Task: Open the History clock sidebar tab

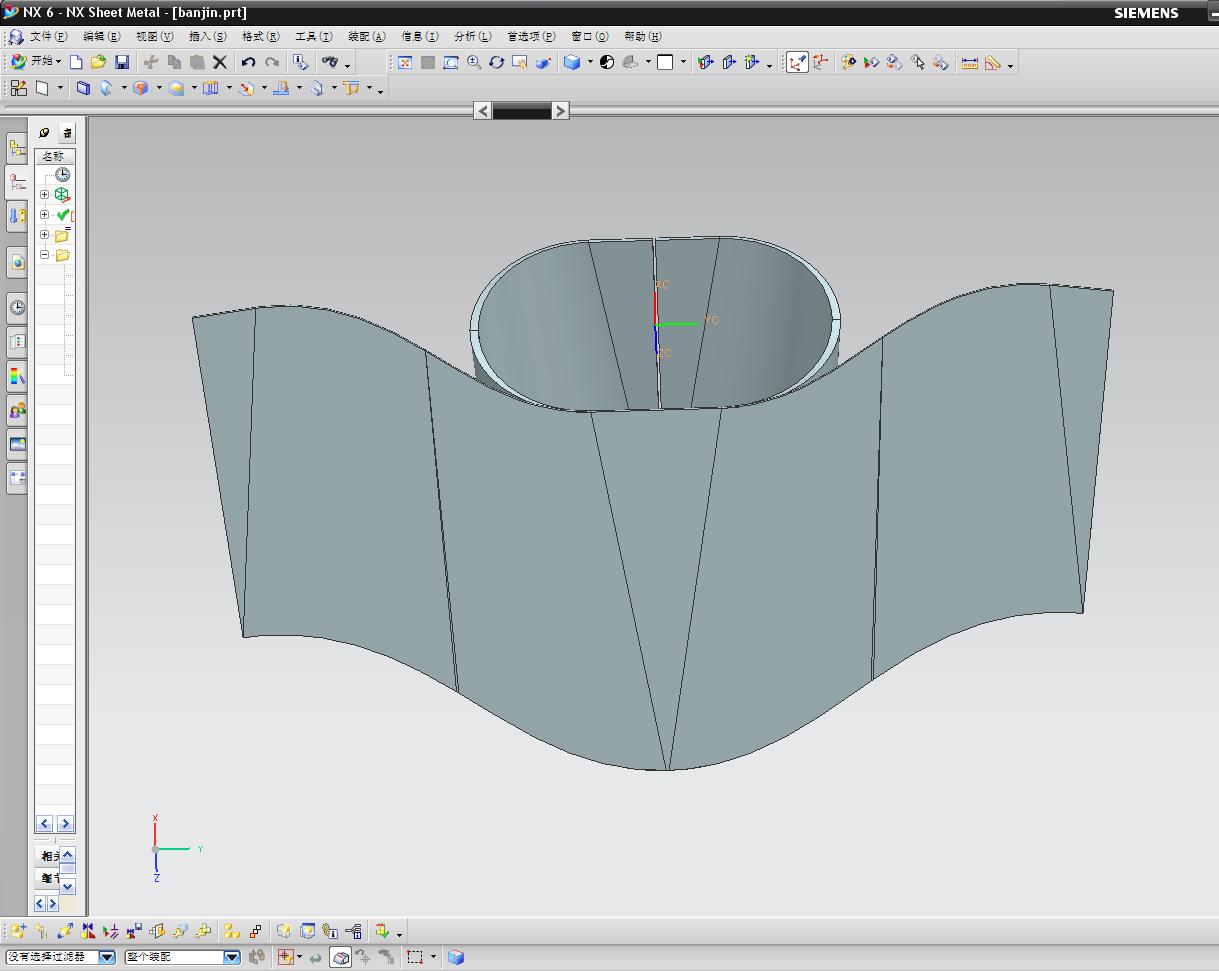Action: [x=17, y=307]
